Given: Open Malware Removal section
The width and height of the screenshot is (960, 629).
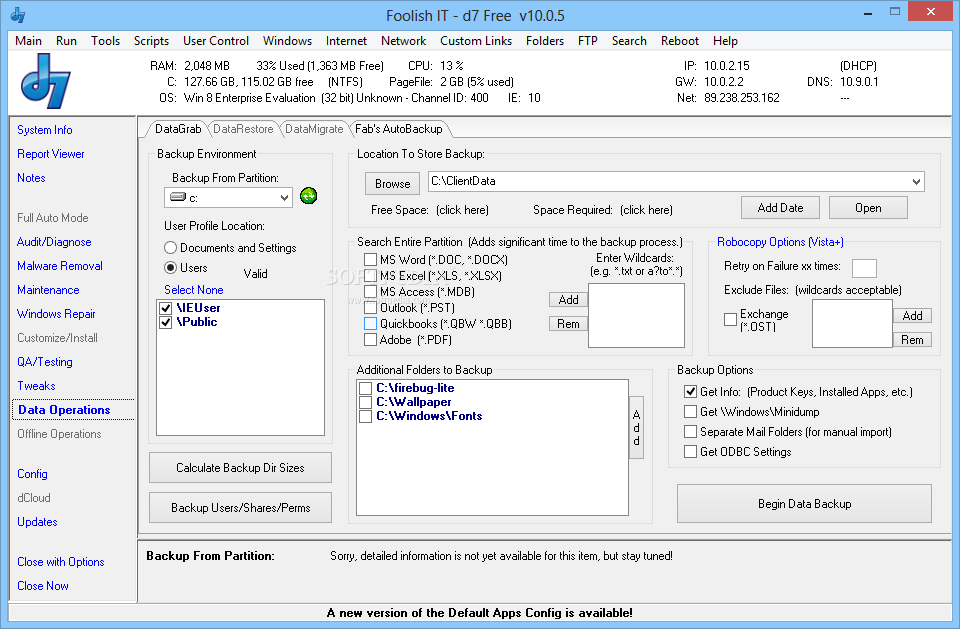Looking at the screenshot, I should (x=60, y=266).
